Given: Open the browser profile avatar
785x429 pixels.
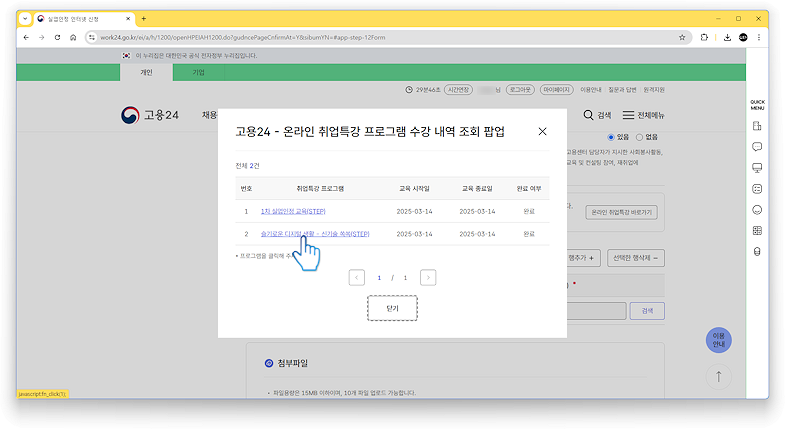Looking at the screenshot, I should tap(743, 37).
